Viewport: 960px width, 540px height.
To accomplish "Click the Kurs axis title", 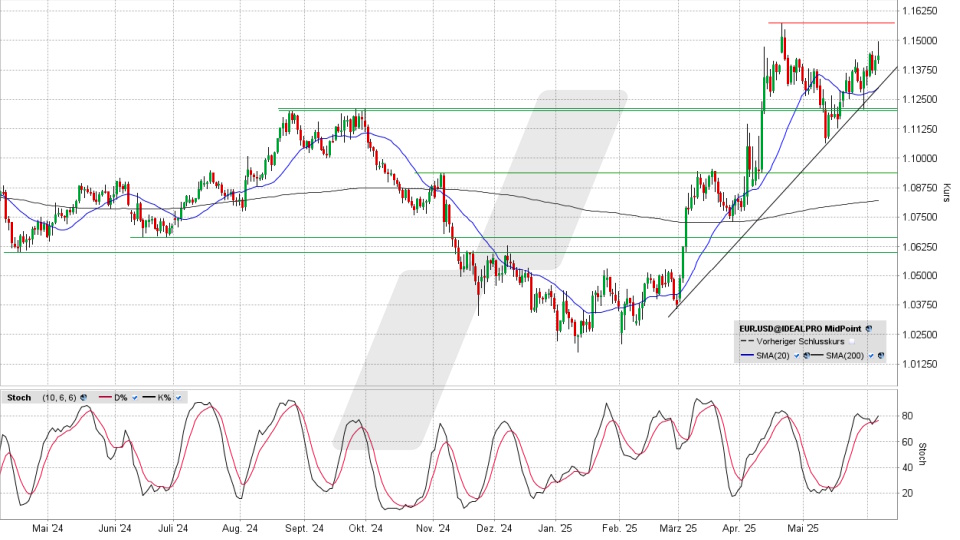I will click(x=947, y=192).
